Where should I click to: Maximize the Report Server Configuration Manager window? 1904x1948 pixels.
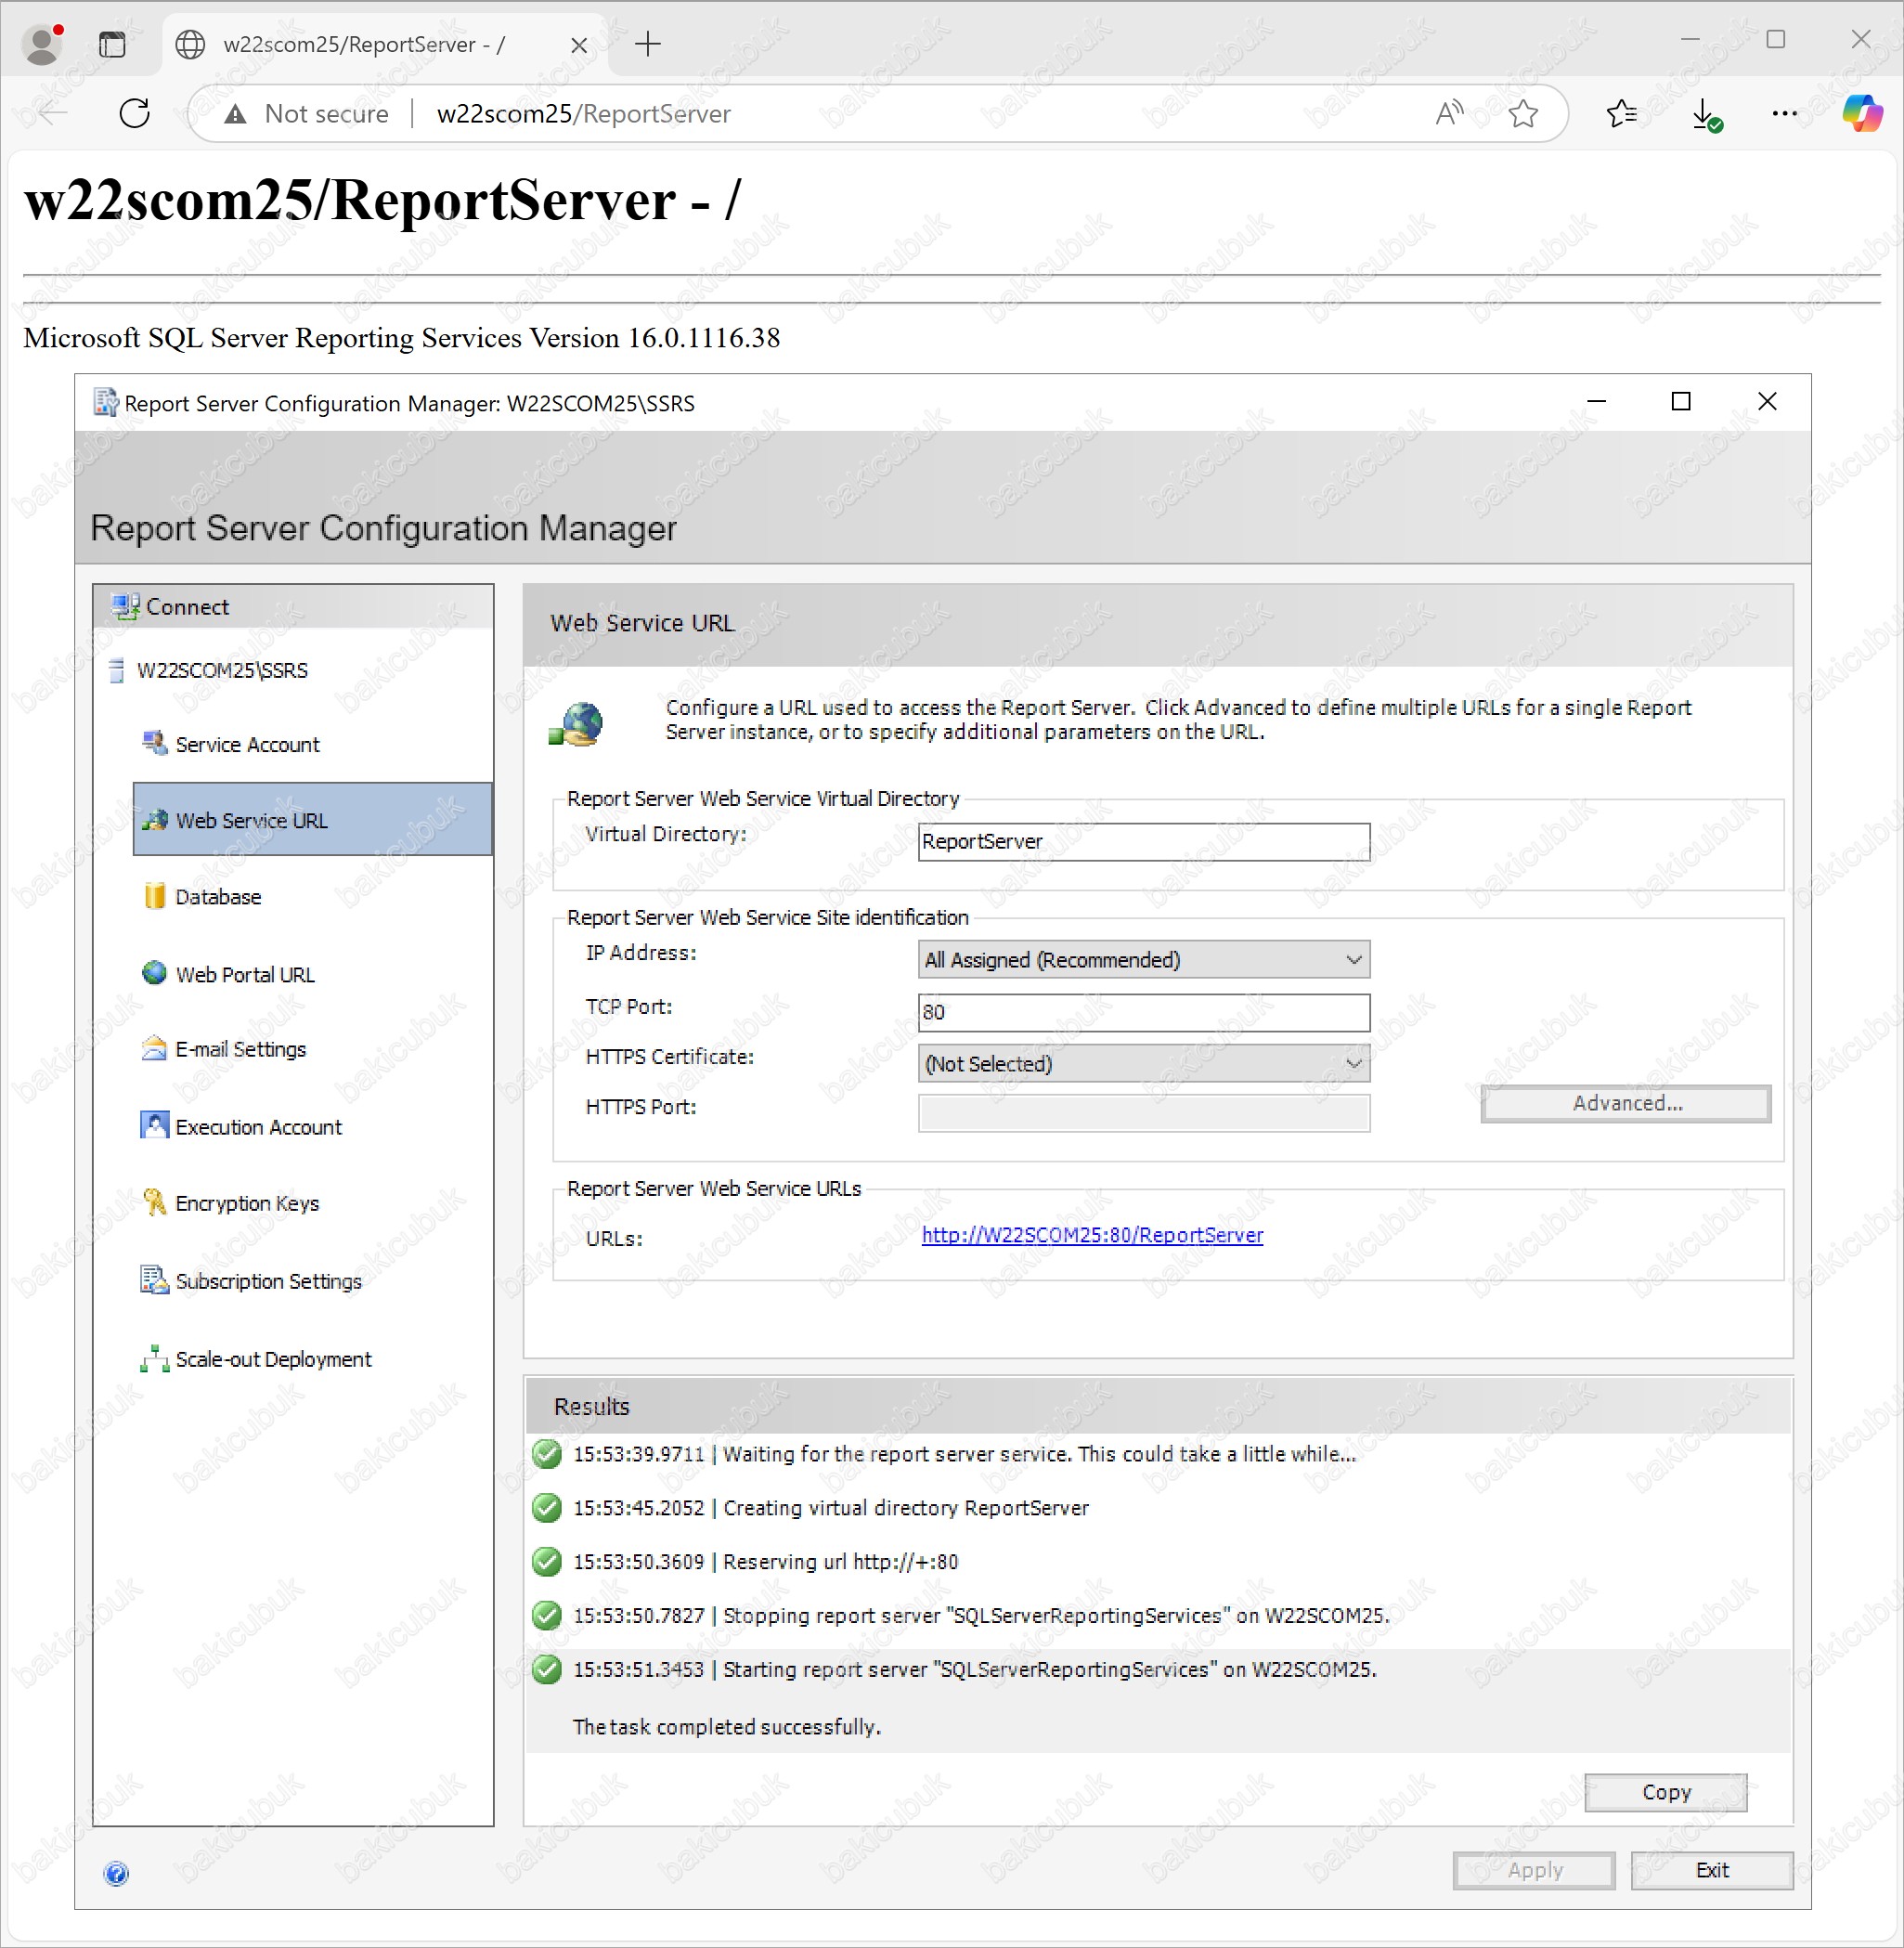[1681, 401]
